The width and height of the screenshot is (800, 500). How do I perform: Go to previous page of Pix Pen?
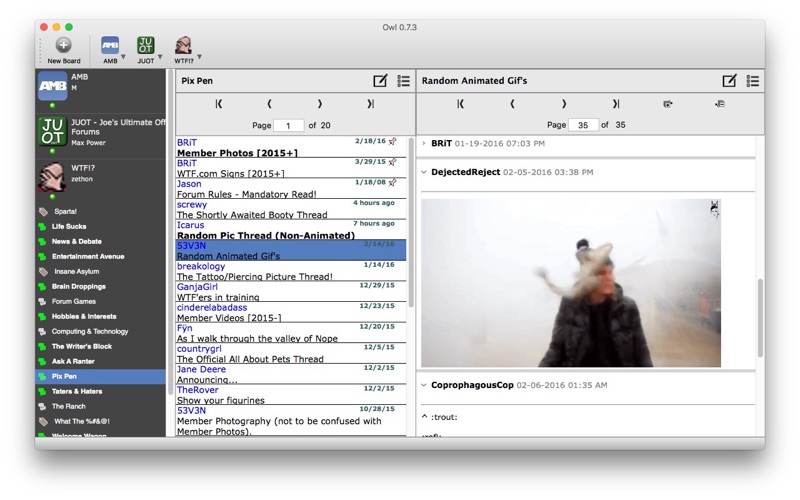coord(269,104)
